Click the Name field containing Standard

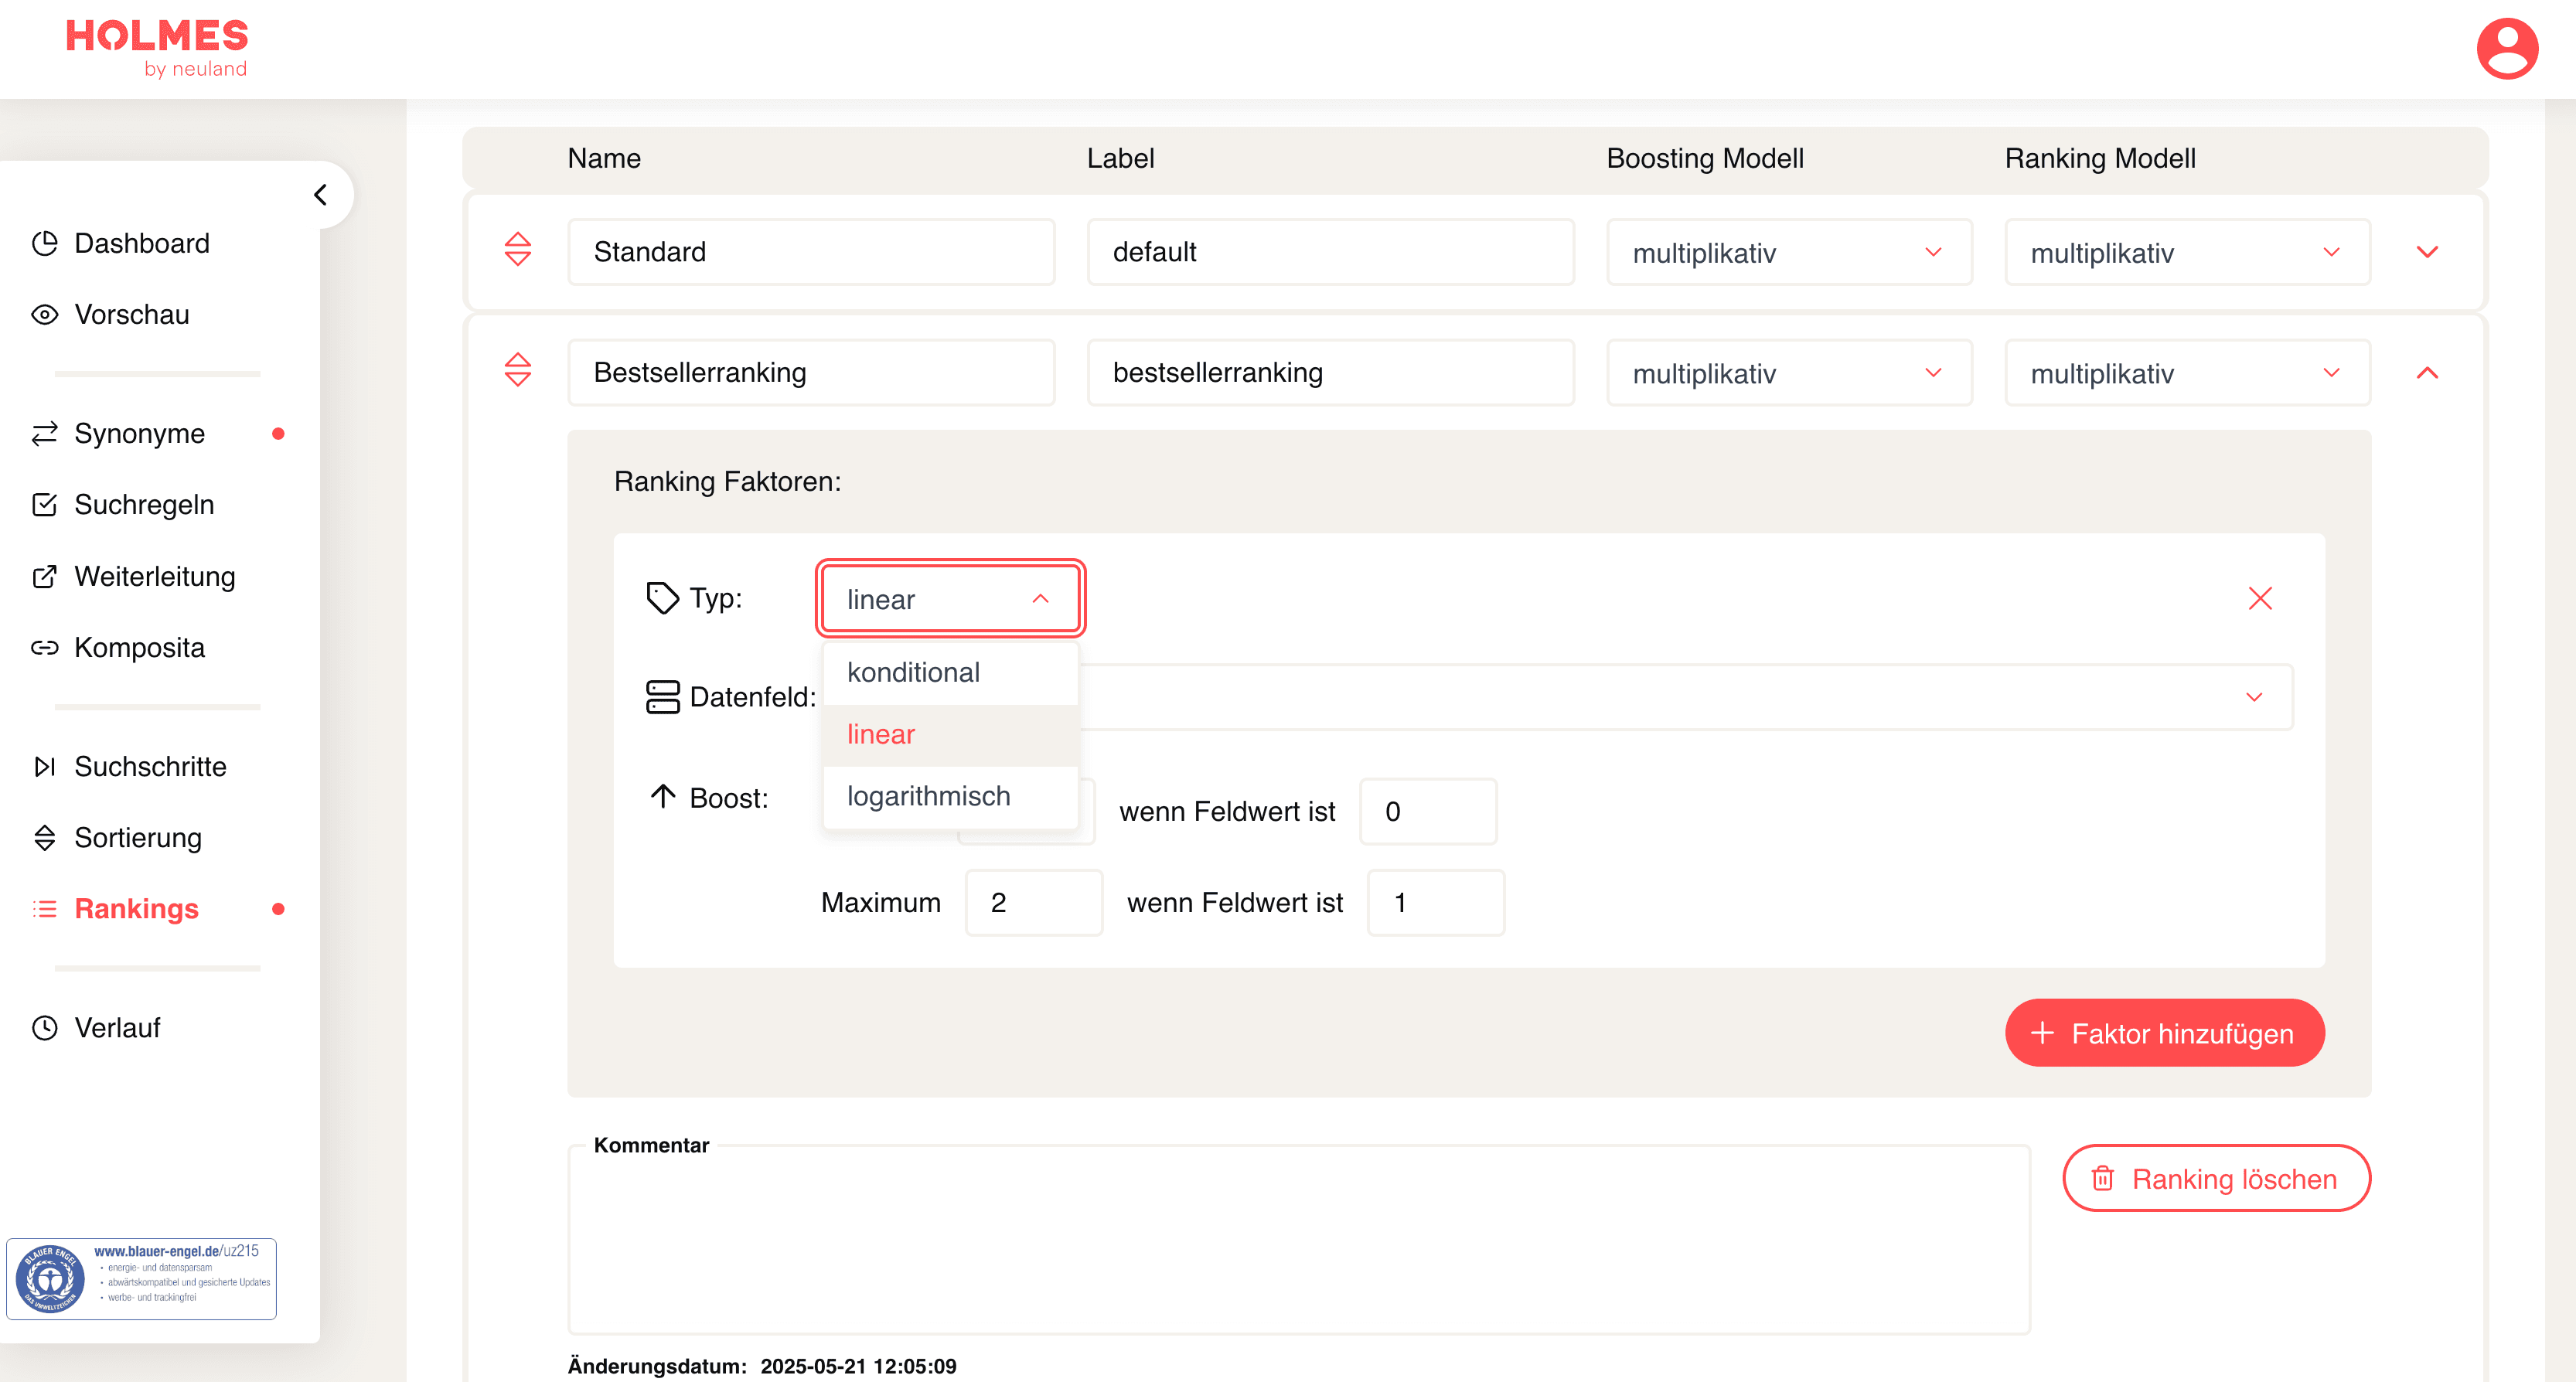point(811,252)
